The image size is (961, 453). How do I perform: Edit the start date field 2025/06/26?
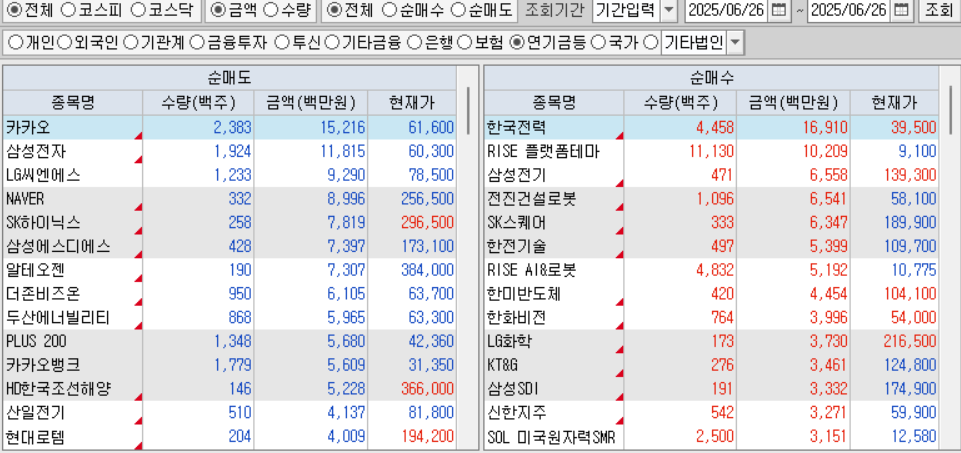tap(725, 10)
